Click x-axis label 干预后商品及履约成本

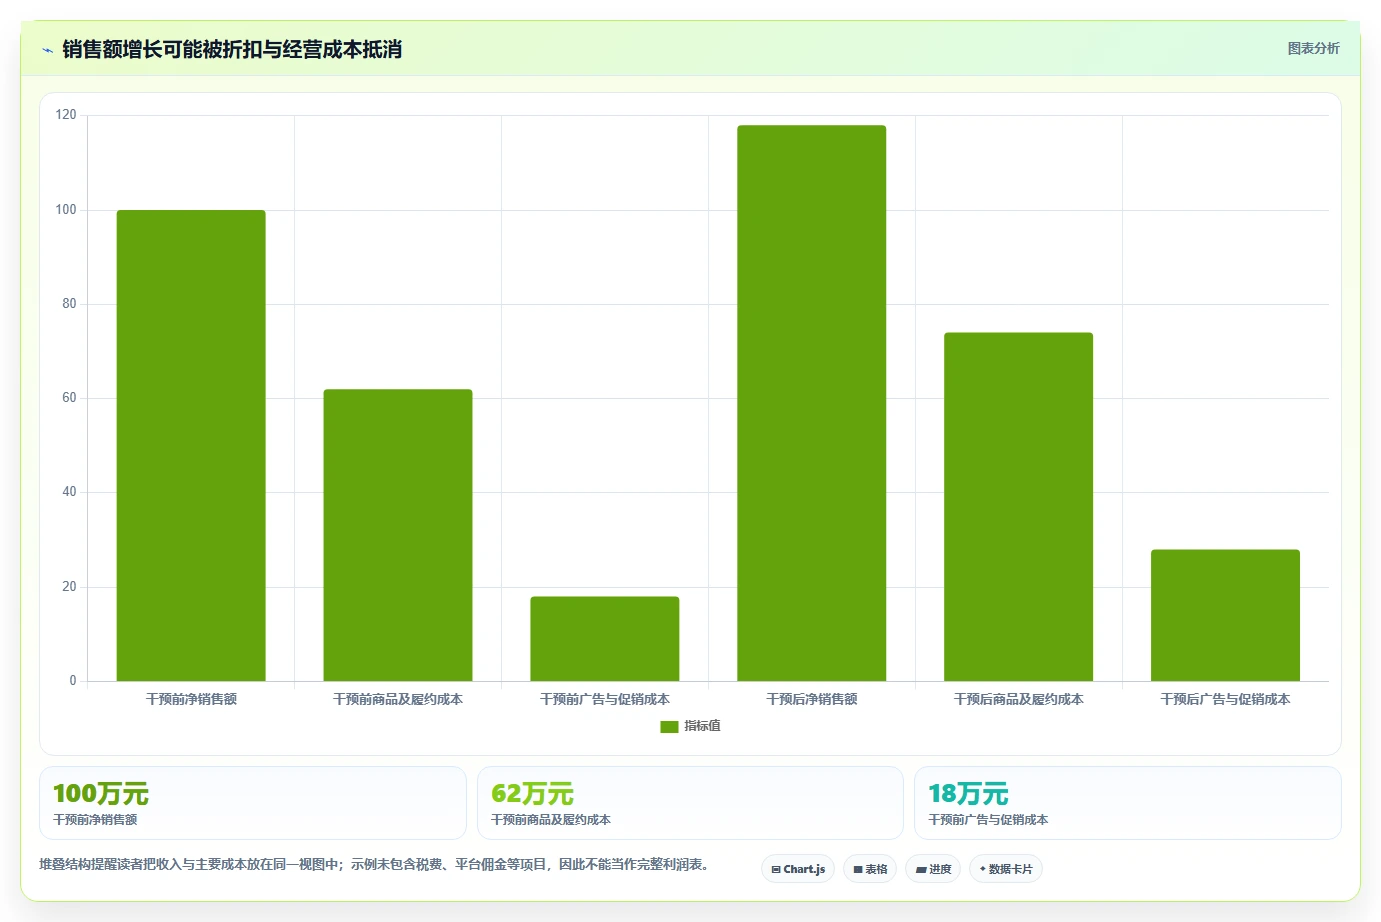point(1018,699)
